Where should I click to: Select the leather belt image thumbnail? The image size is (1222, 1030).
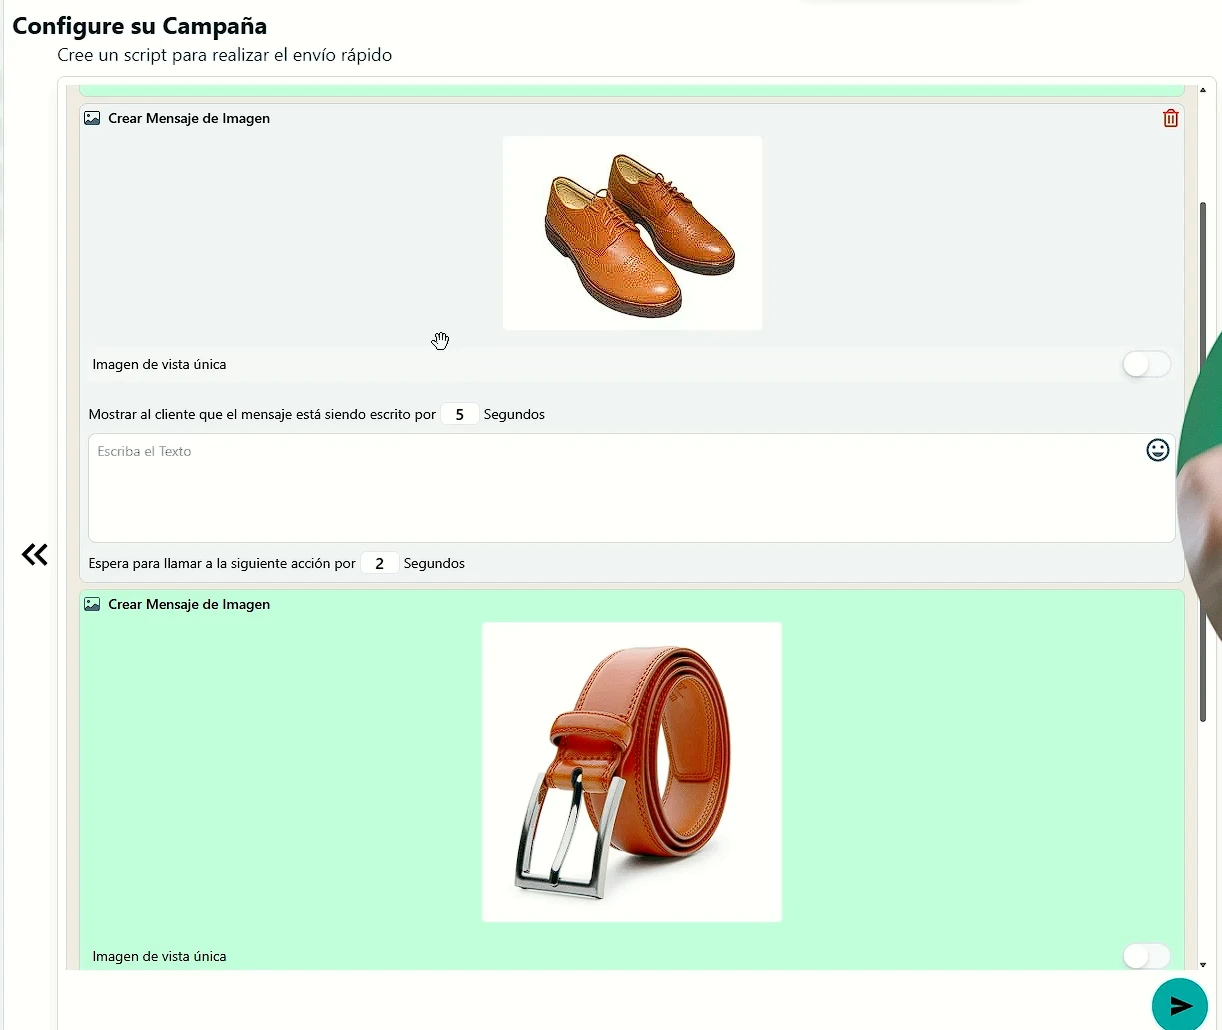click(x=632, y=772)
